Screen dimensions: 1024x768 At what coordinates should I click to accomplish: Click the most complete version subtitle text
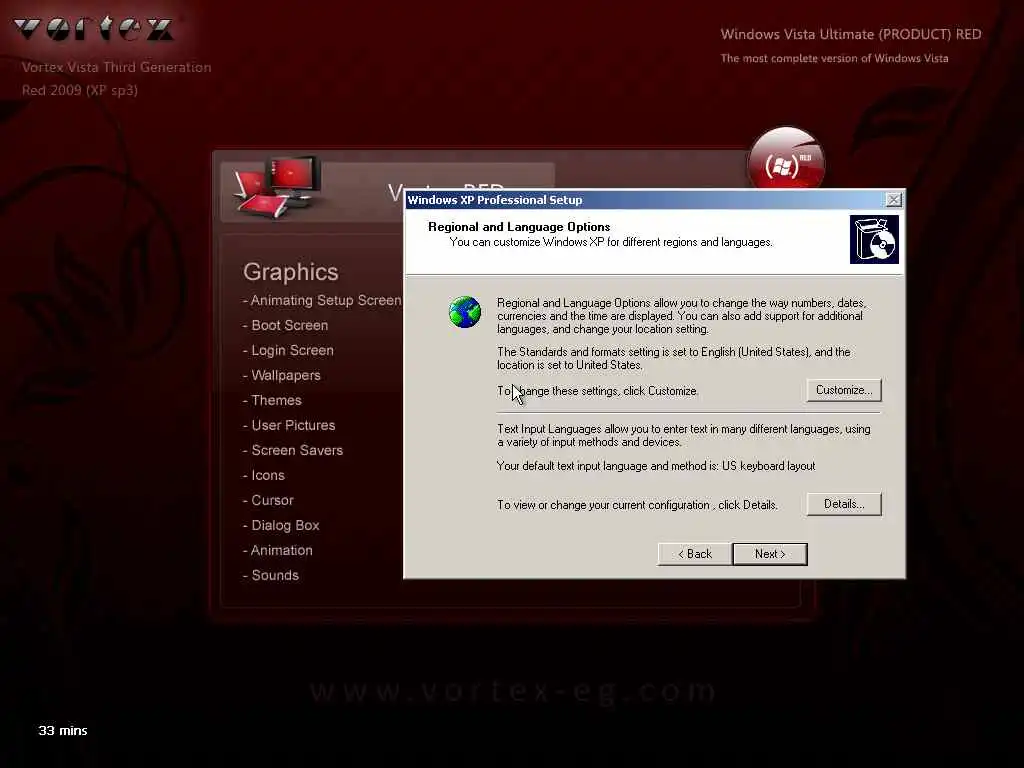click(x=835, y=58)
